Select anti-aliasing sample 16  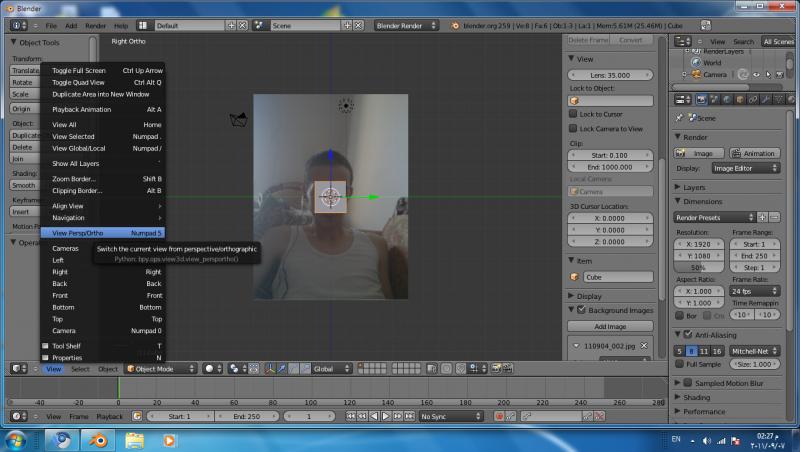tap(717, 351)
